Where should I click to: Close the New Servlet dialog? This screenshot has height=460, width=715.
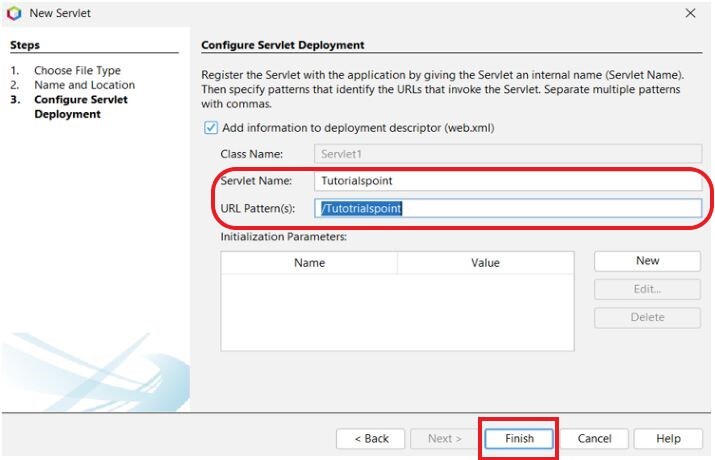[690, 13]
